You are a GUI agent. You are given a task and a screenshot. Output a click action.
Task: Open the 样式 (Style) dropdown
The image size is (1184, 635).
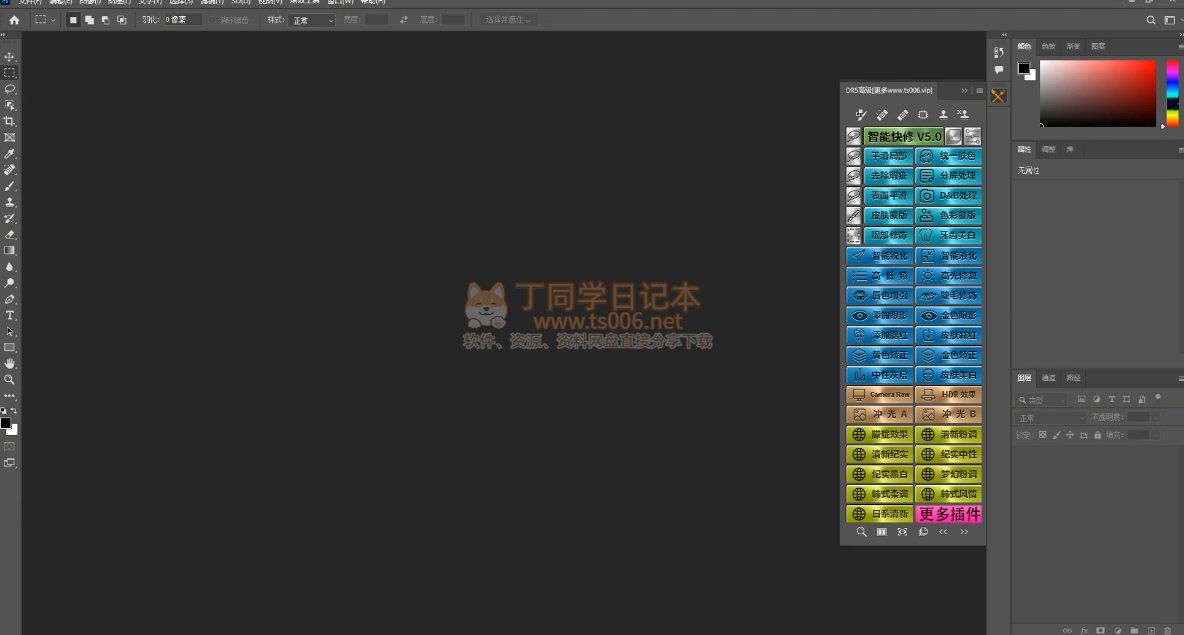coord(312,20)
